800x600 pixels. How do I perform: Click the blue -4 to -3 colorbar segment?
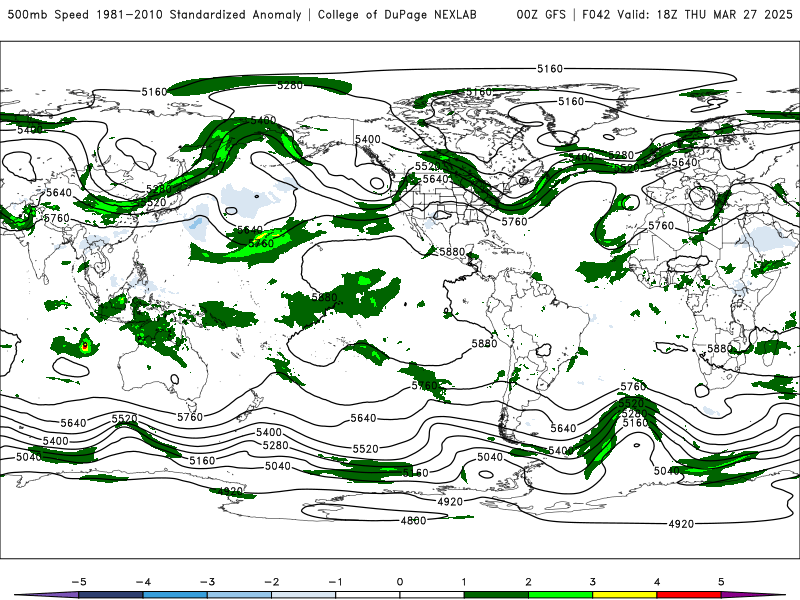coord(175,595)
